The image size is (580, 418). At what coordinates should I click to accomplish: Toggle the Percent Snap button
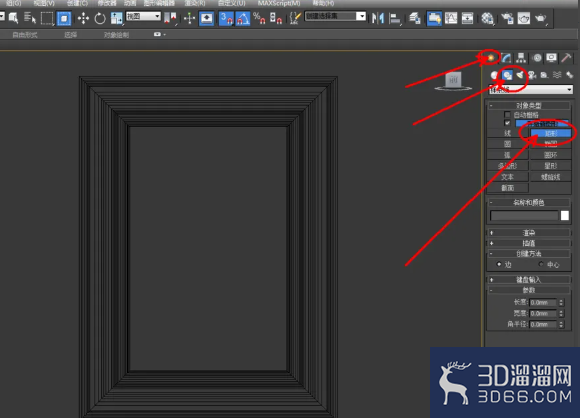pos(259,18)
